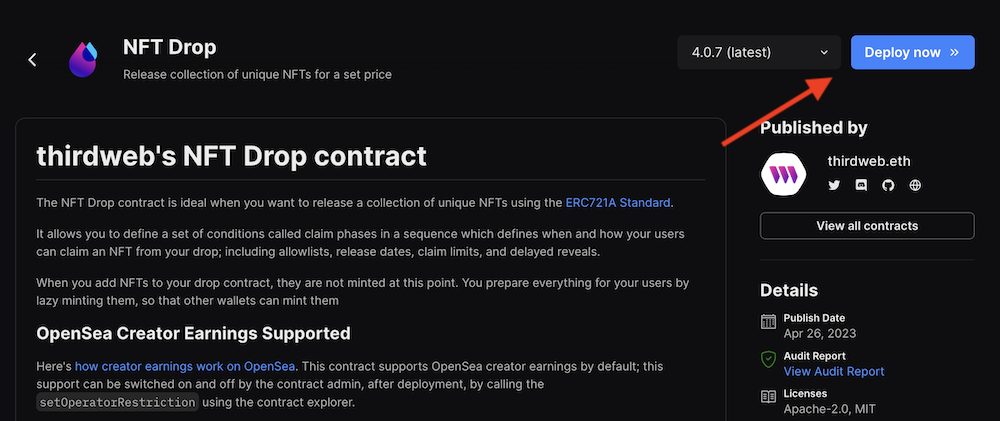
Task: Click the View all contracts button
Action: click(866, 226)
